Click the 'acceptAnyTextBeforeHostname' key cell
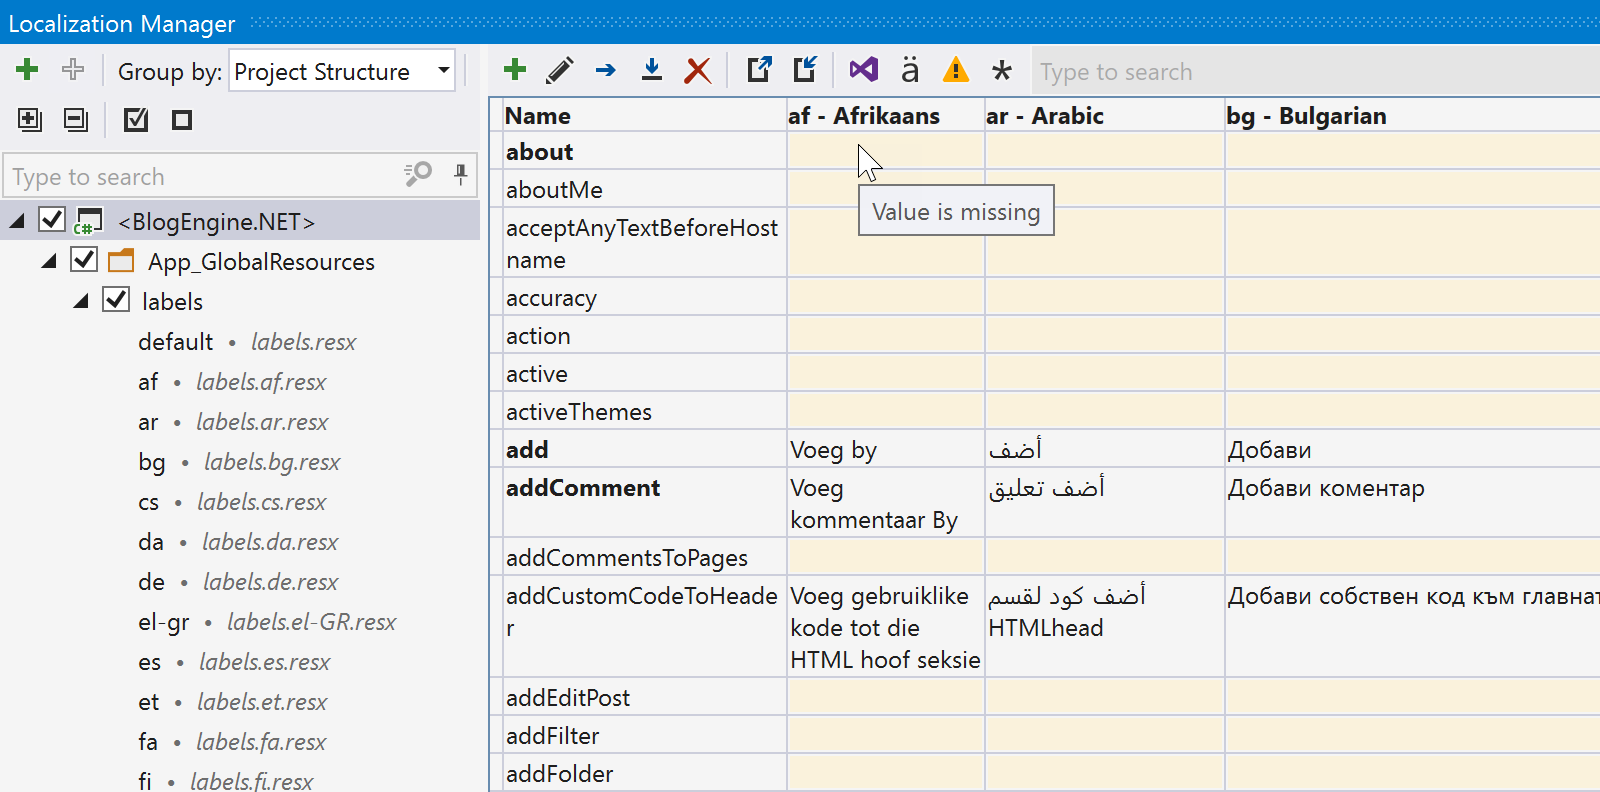1600x792 pixels. tap(644, 243)
